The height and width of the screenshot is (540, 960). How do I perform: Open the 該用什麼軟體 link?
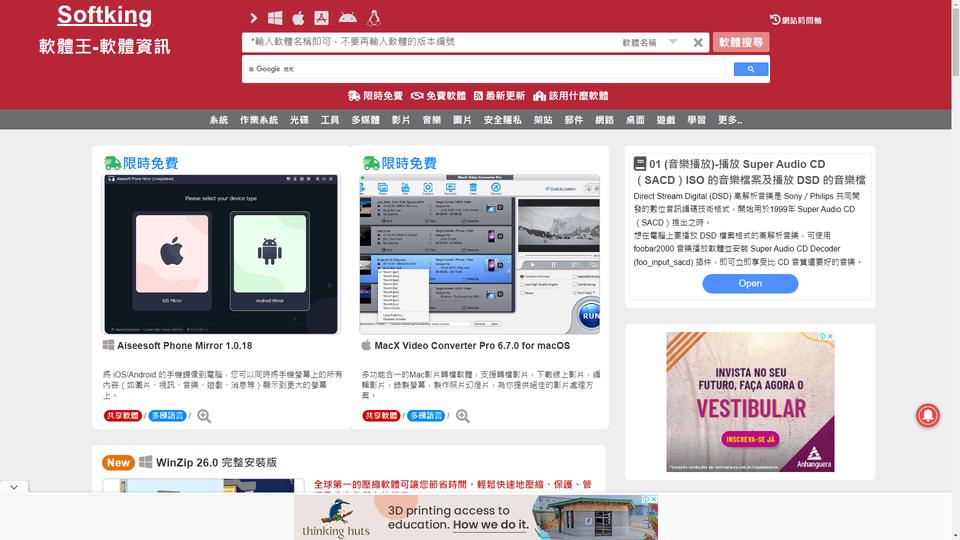[x=571, y=96]
